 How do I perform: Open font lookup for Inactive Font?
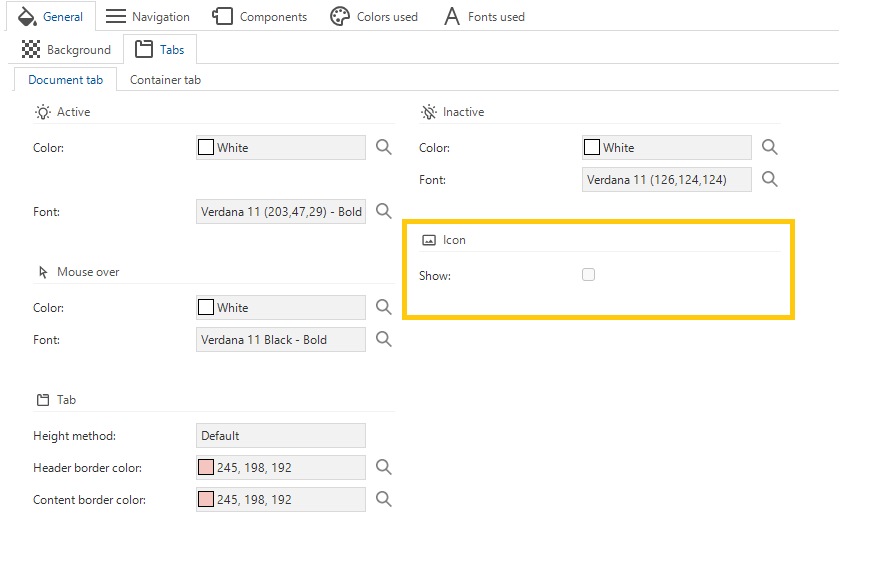tap(770, 179)
